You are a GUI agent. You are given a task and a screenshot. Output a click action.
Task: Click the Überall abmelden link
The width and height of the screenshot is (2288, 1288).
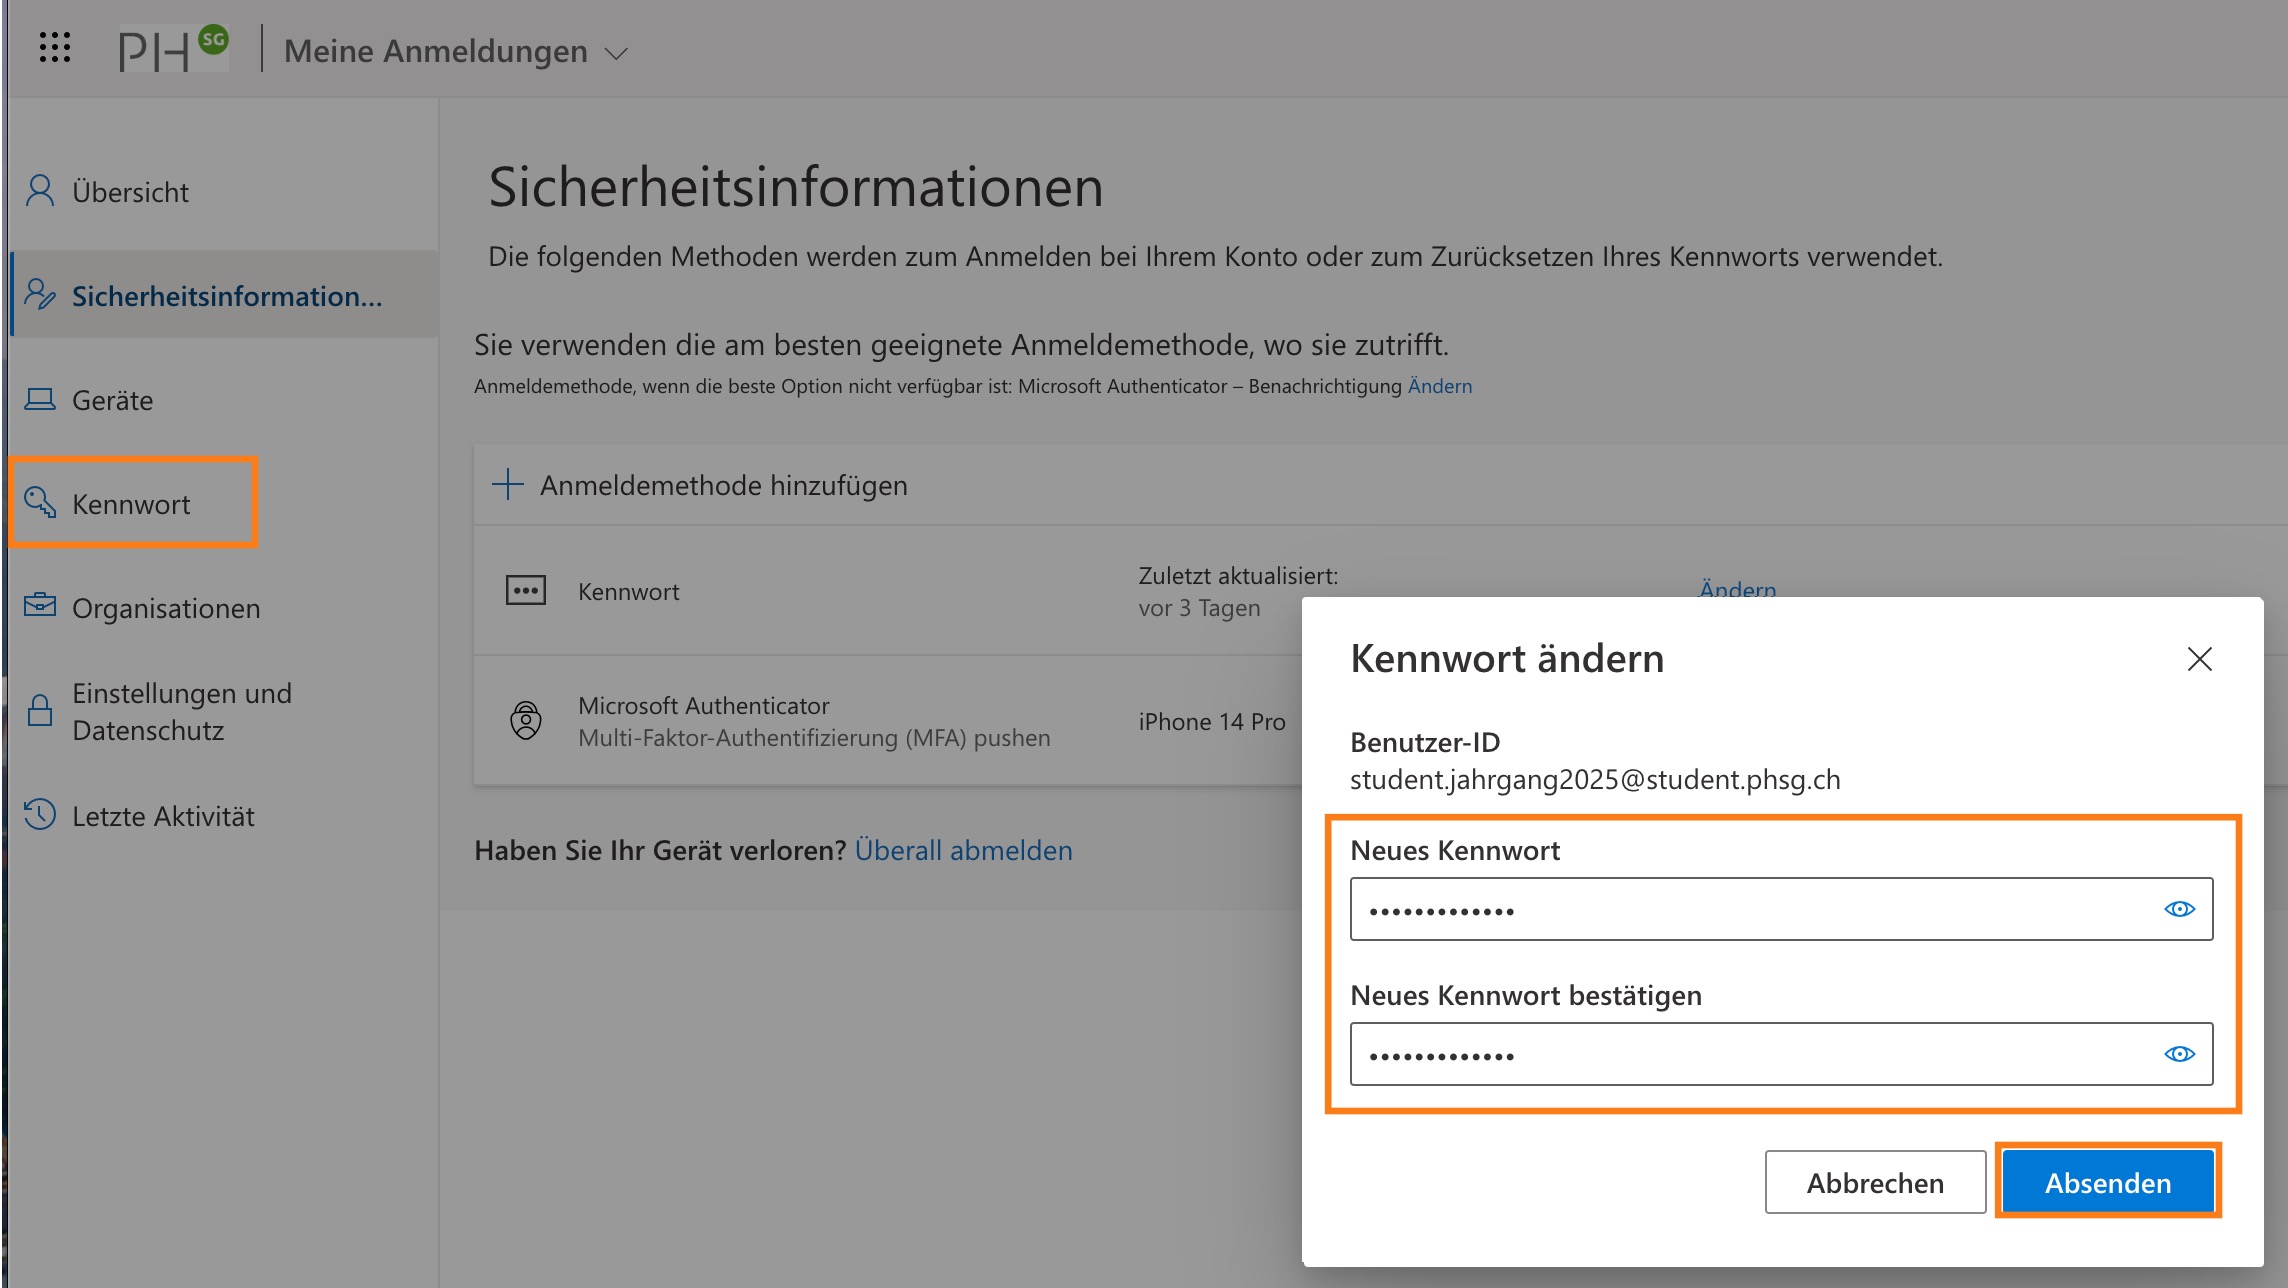tap(964, 850)
